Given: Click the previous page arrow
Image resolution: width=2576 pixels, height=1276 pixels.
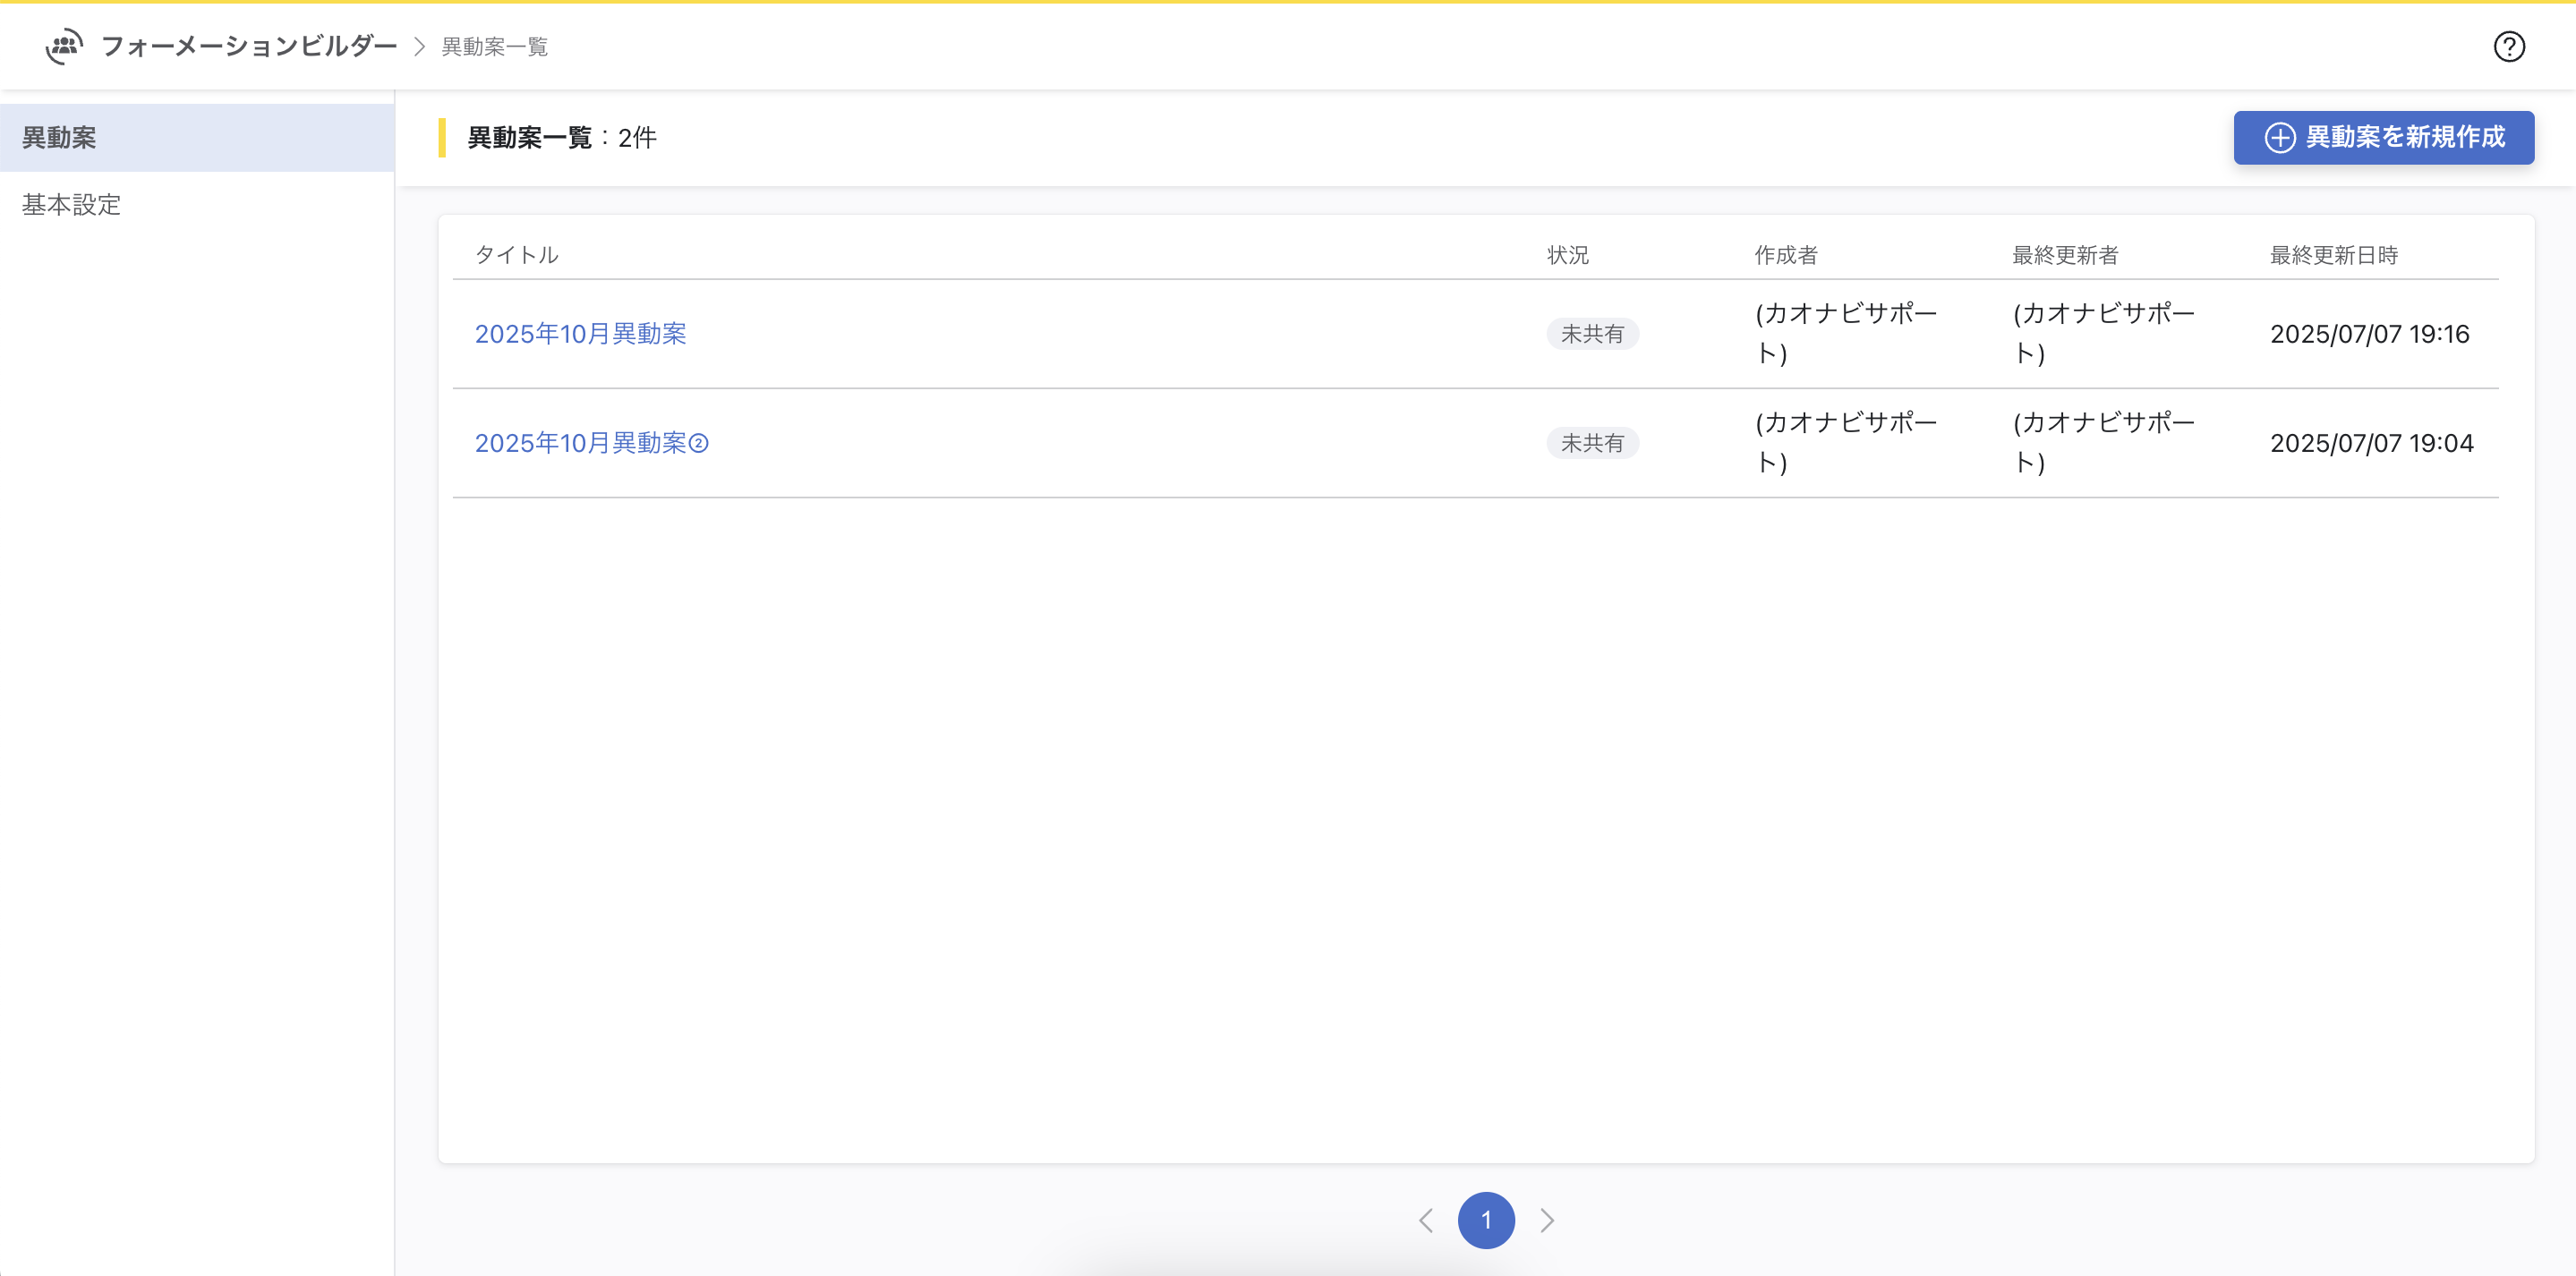Looking at the screenshot, I should (x=1426, y=1220).
